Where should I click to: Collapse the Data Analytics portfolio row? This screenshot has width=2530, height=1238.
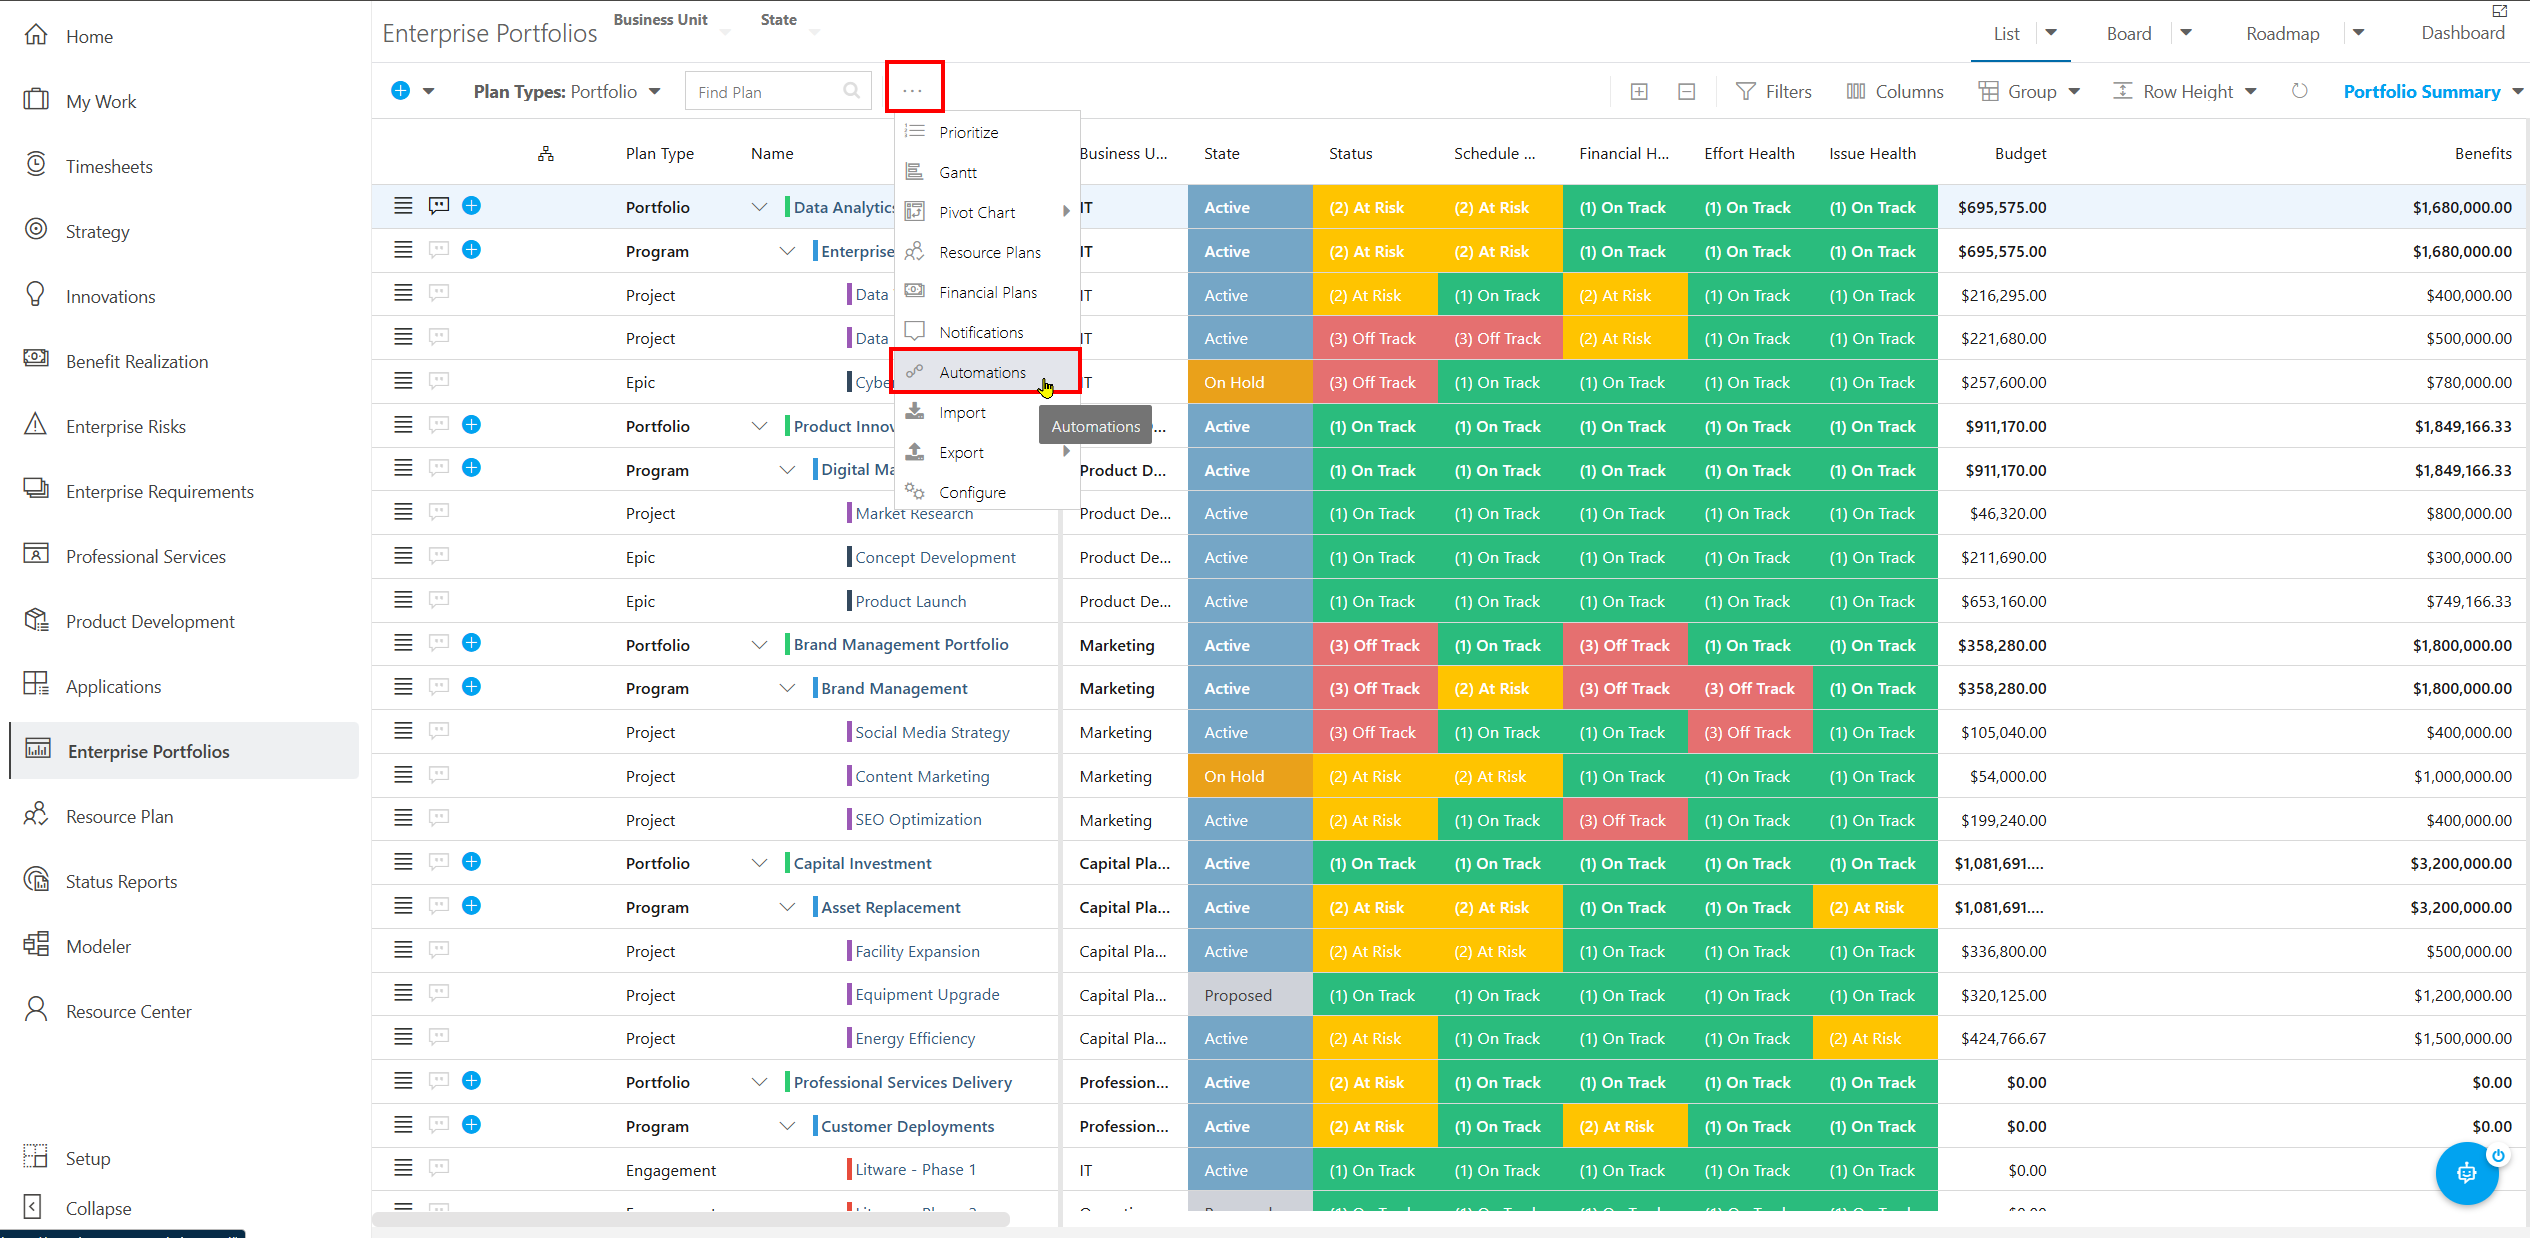759,207
